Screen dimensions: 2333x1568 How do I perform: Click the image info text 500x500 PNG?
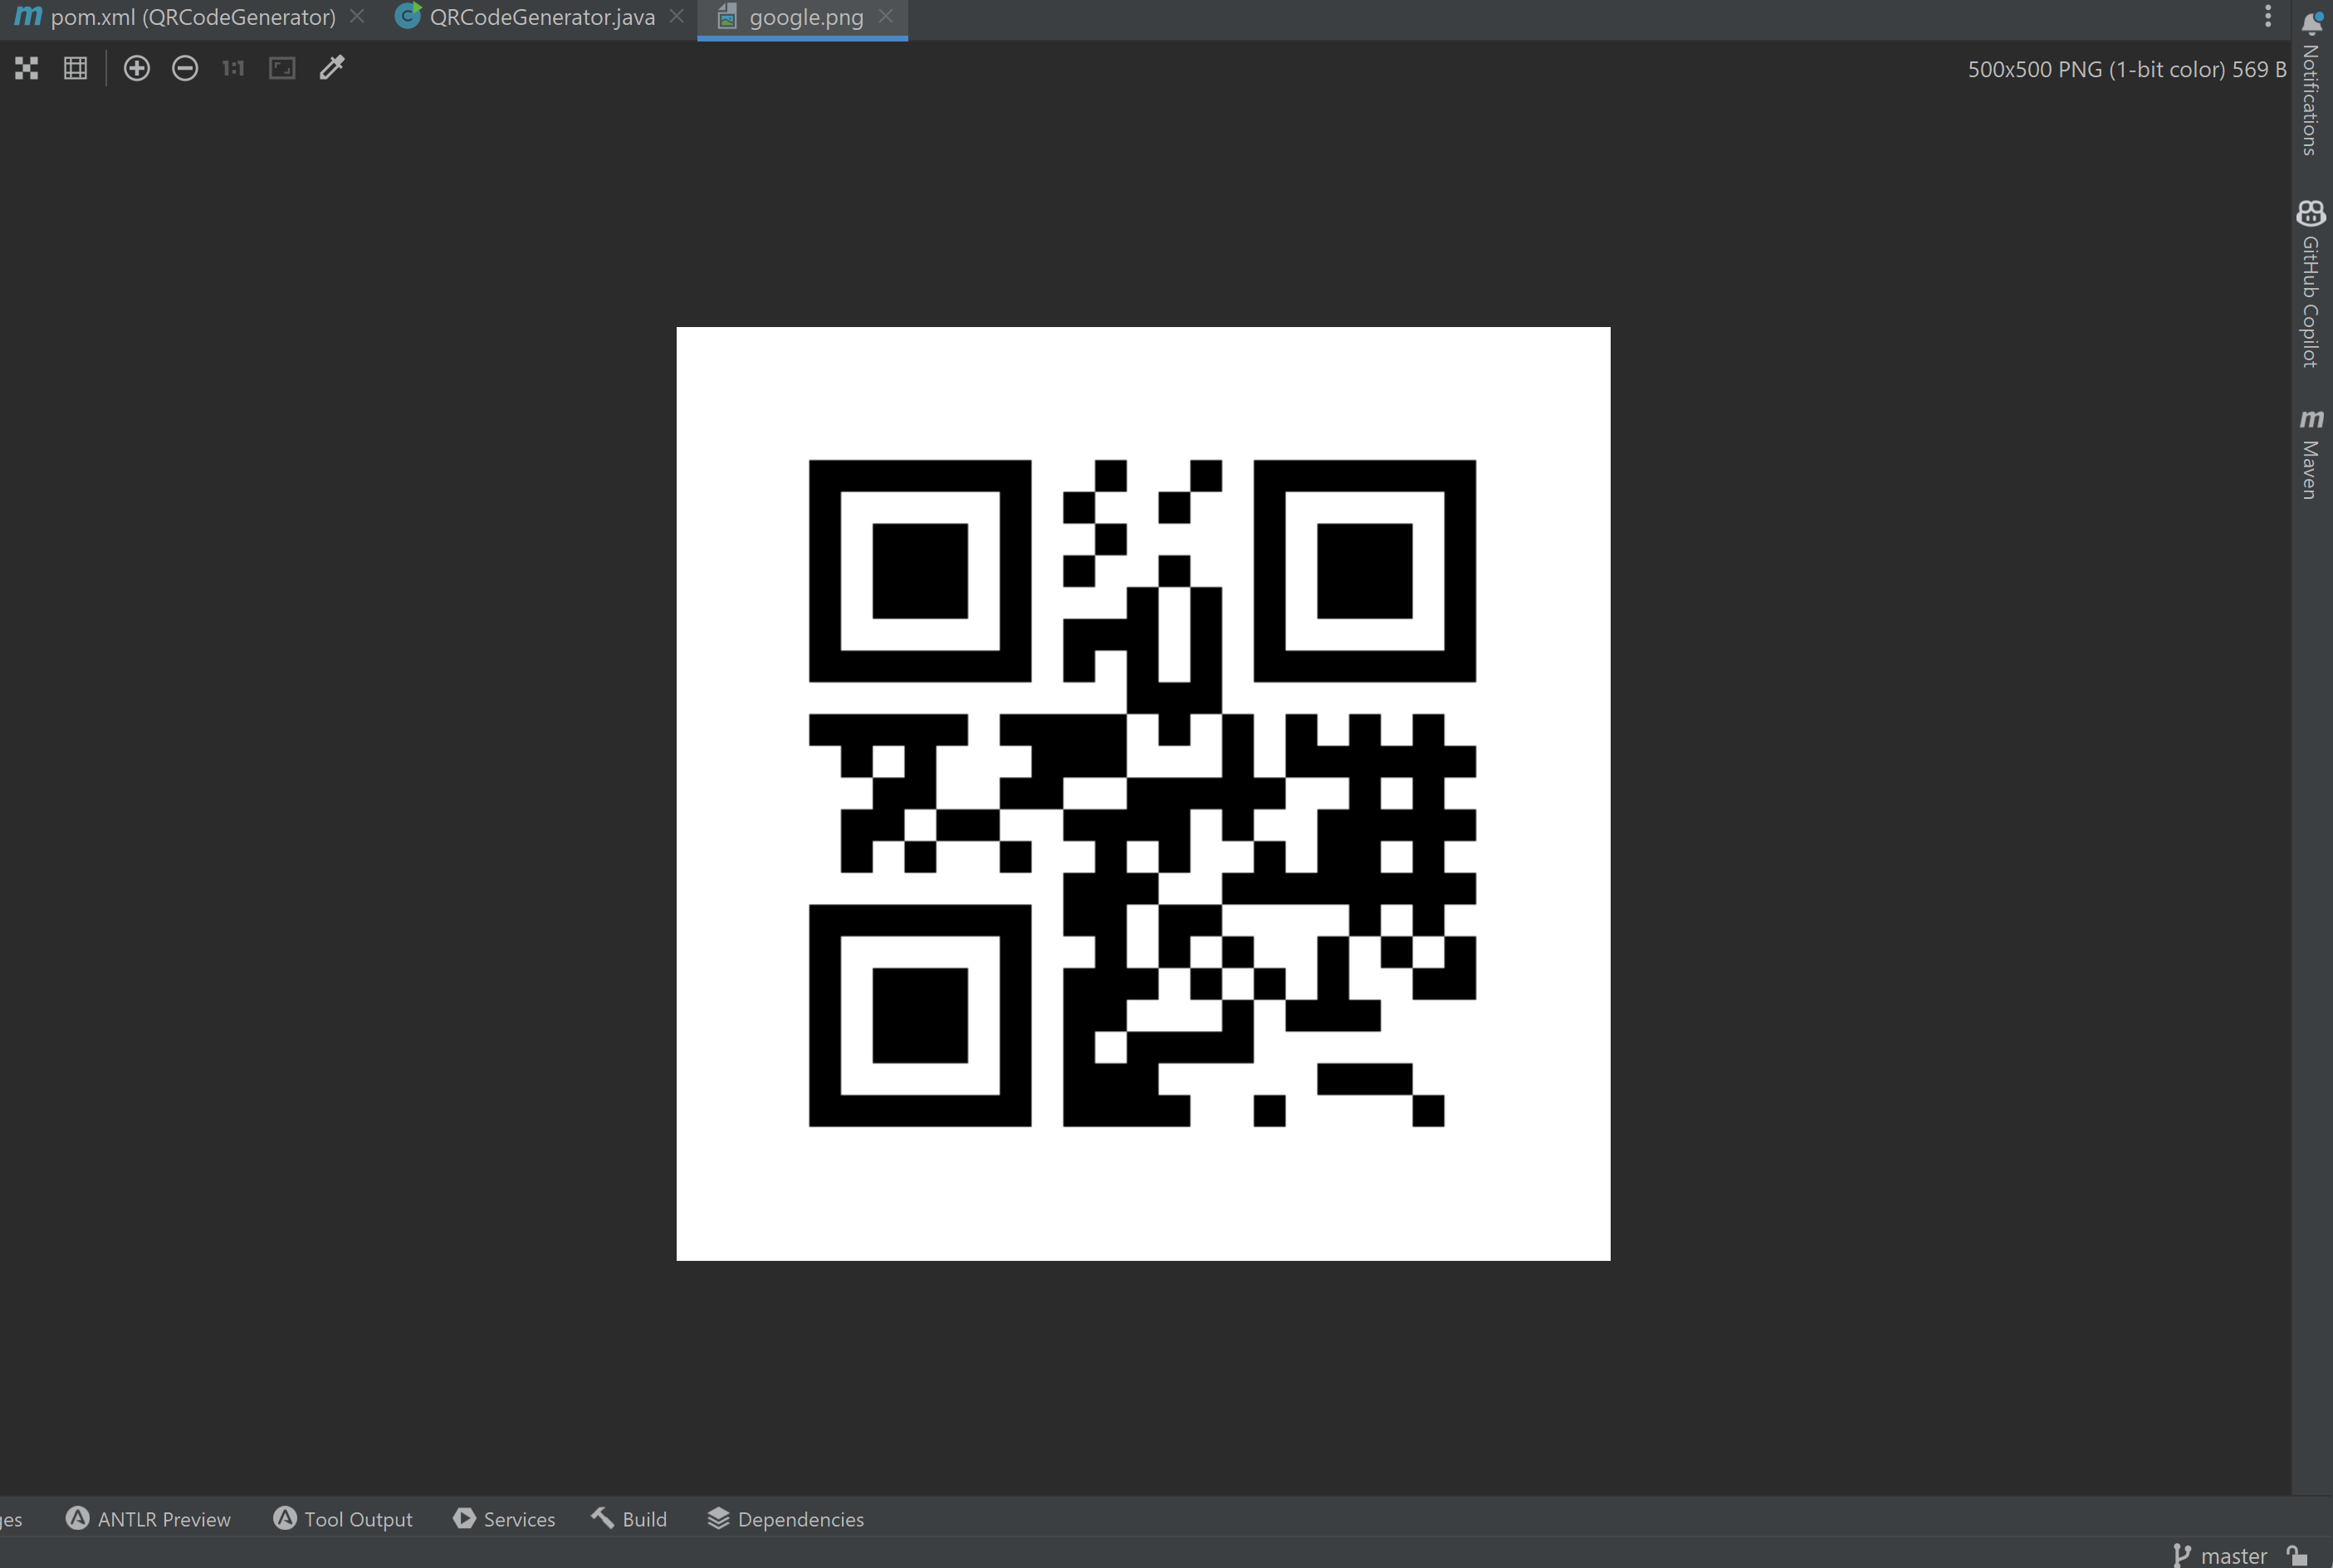[2127, 69]
